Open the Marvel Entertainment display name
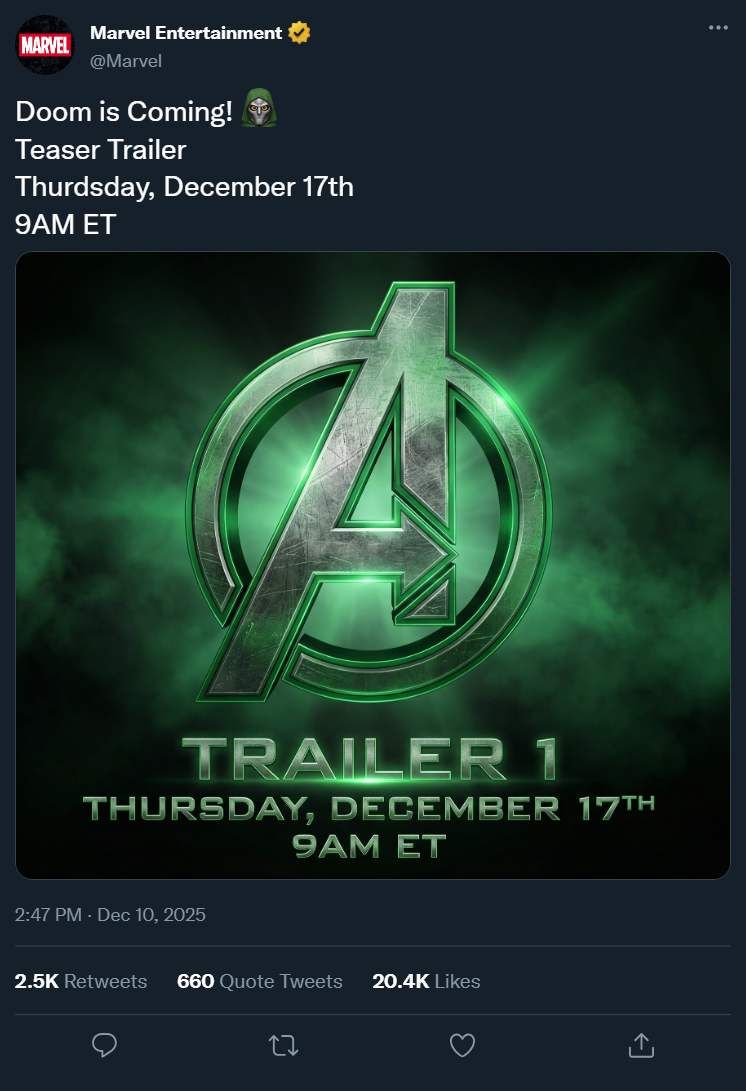 coord(186,33)
